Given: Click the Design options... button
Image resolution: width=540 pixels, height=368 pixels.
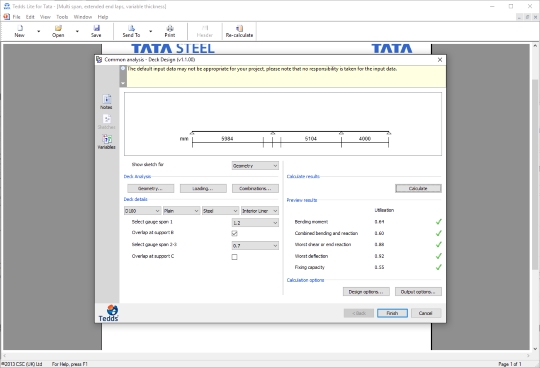Looking at the screenshot, I should (366, 292).
